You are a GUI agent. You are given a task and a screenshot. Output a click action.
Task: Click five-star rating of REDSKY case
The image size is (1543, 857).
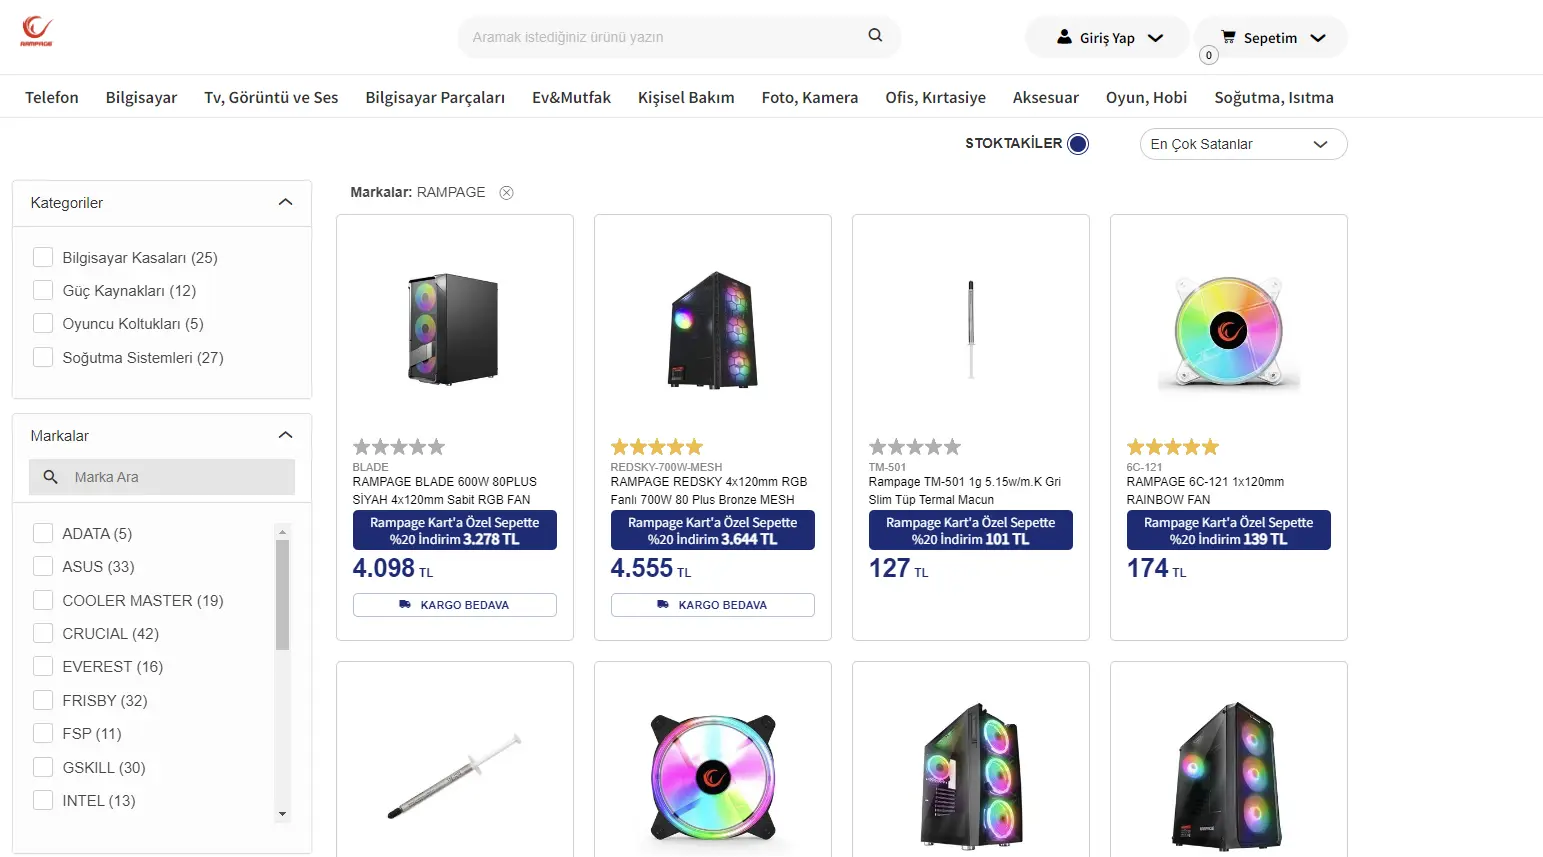tap(657, 447)
